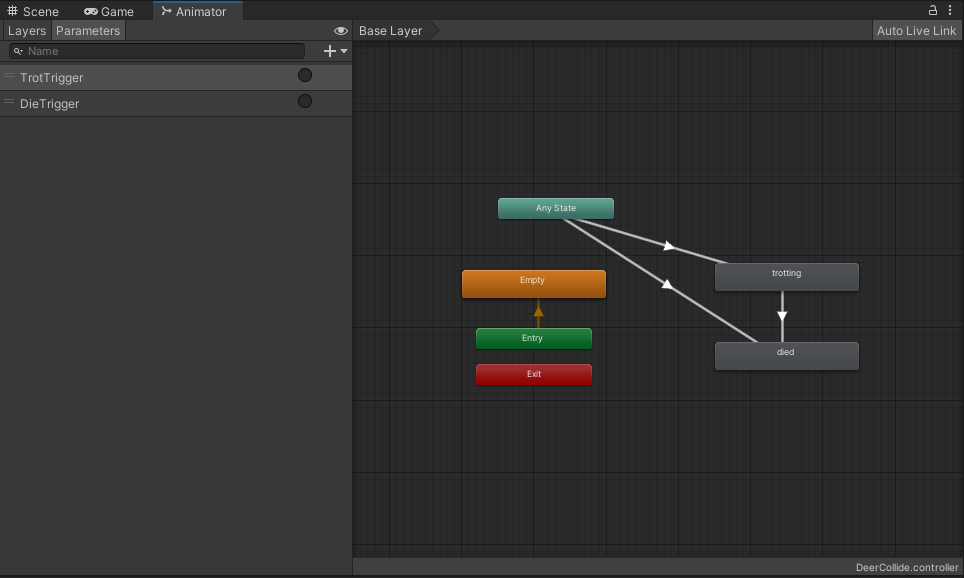Select the Any State to died transition arrow
Viewport: 964px width, 578px height.
pos(667,285)
